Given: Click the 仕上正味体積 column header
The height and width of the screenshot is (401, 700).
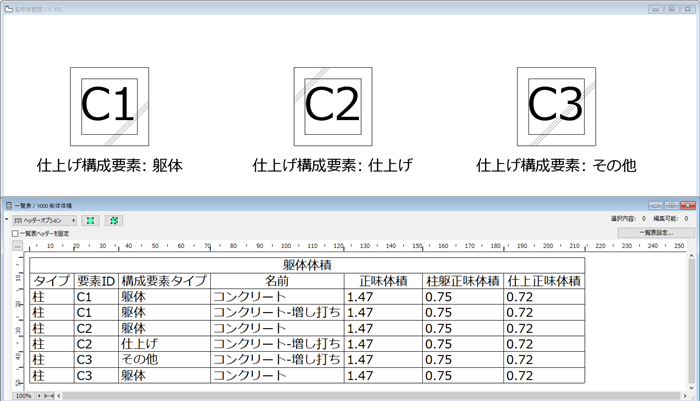Looking at the screenshot, I should (544, 281).
